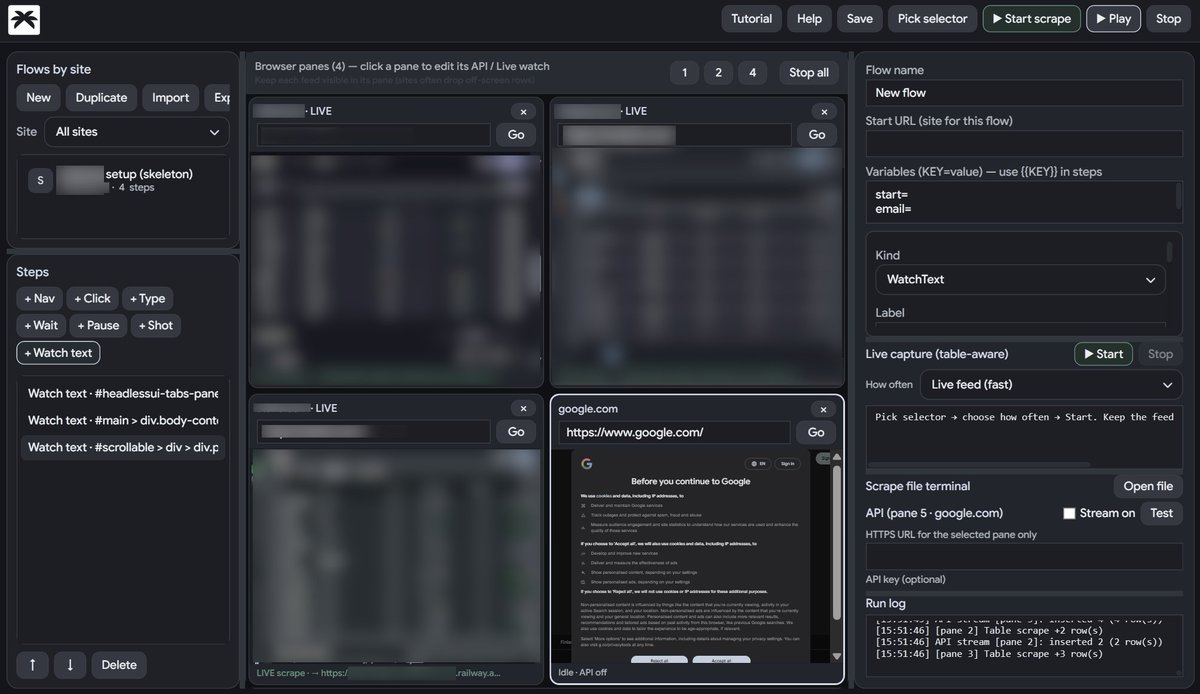Click the Start URL field
1200x694 pixels.
tap(1024, 143)
